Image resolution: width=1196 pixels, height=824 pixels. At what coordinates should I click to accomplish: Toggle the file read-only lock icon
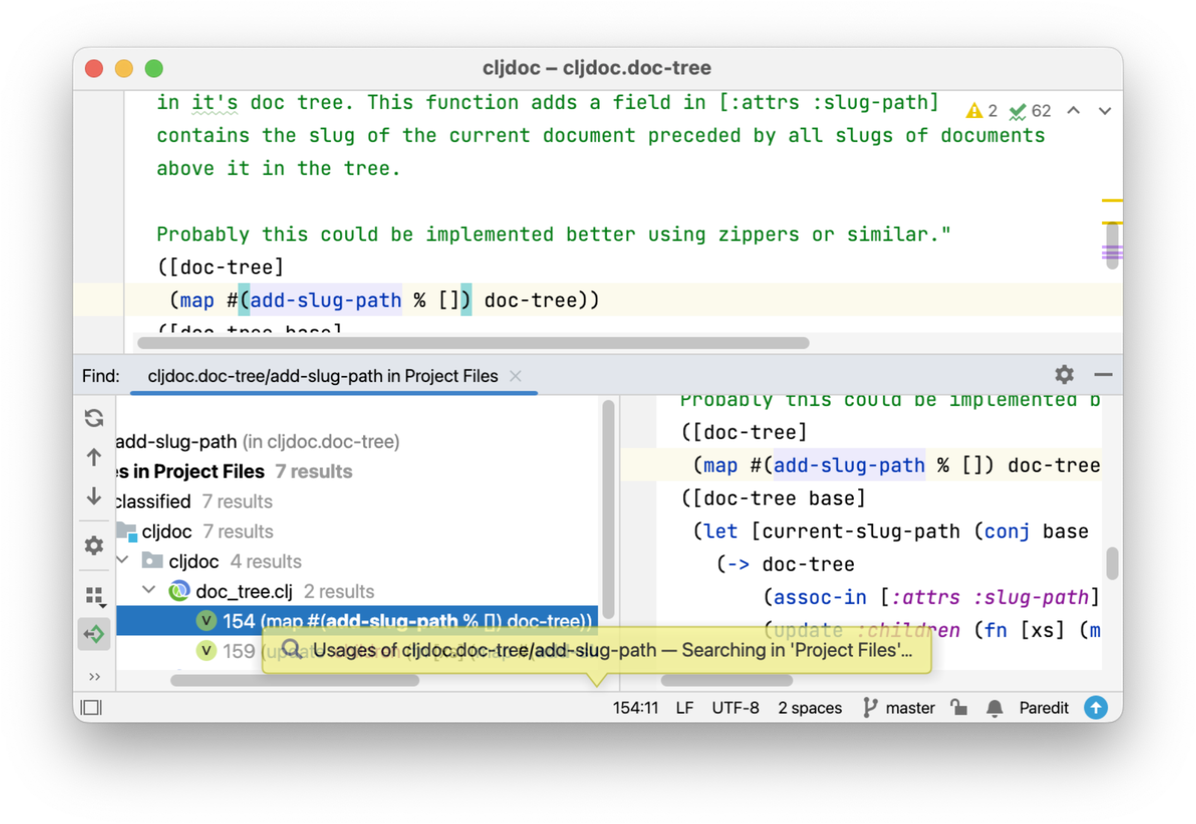coord(959,708)
